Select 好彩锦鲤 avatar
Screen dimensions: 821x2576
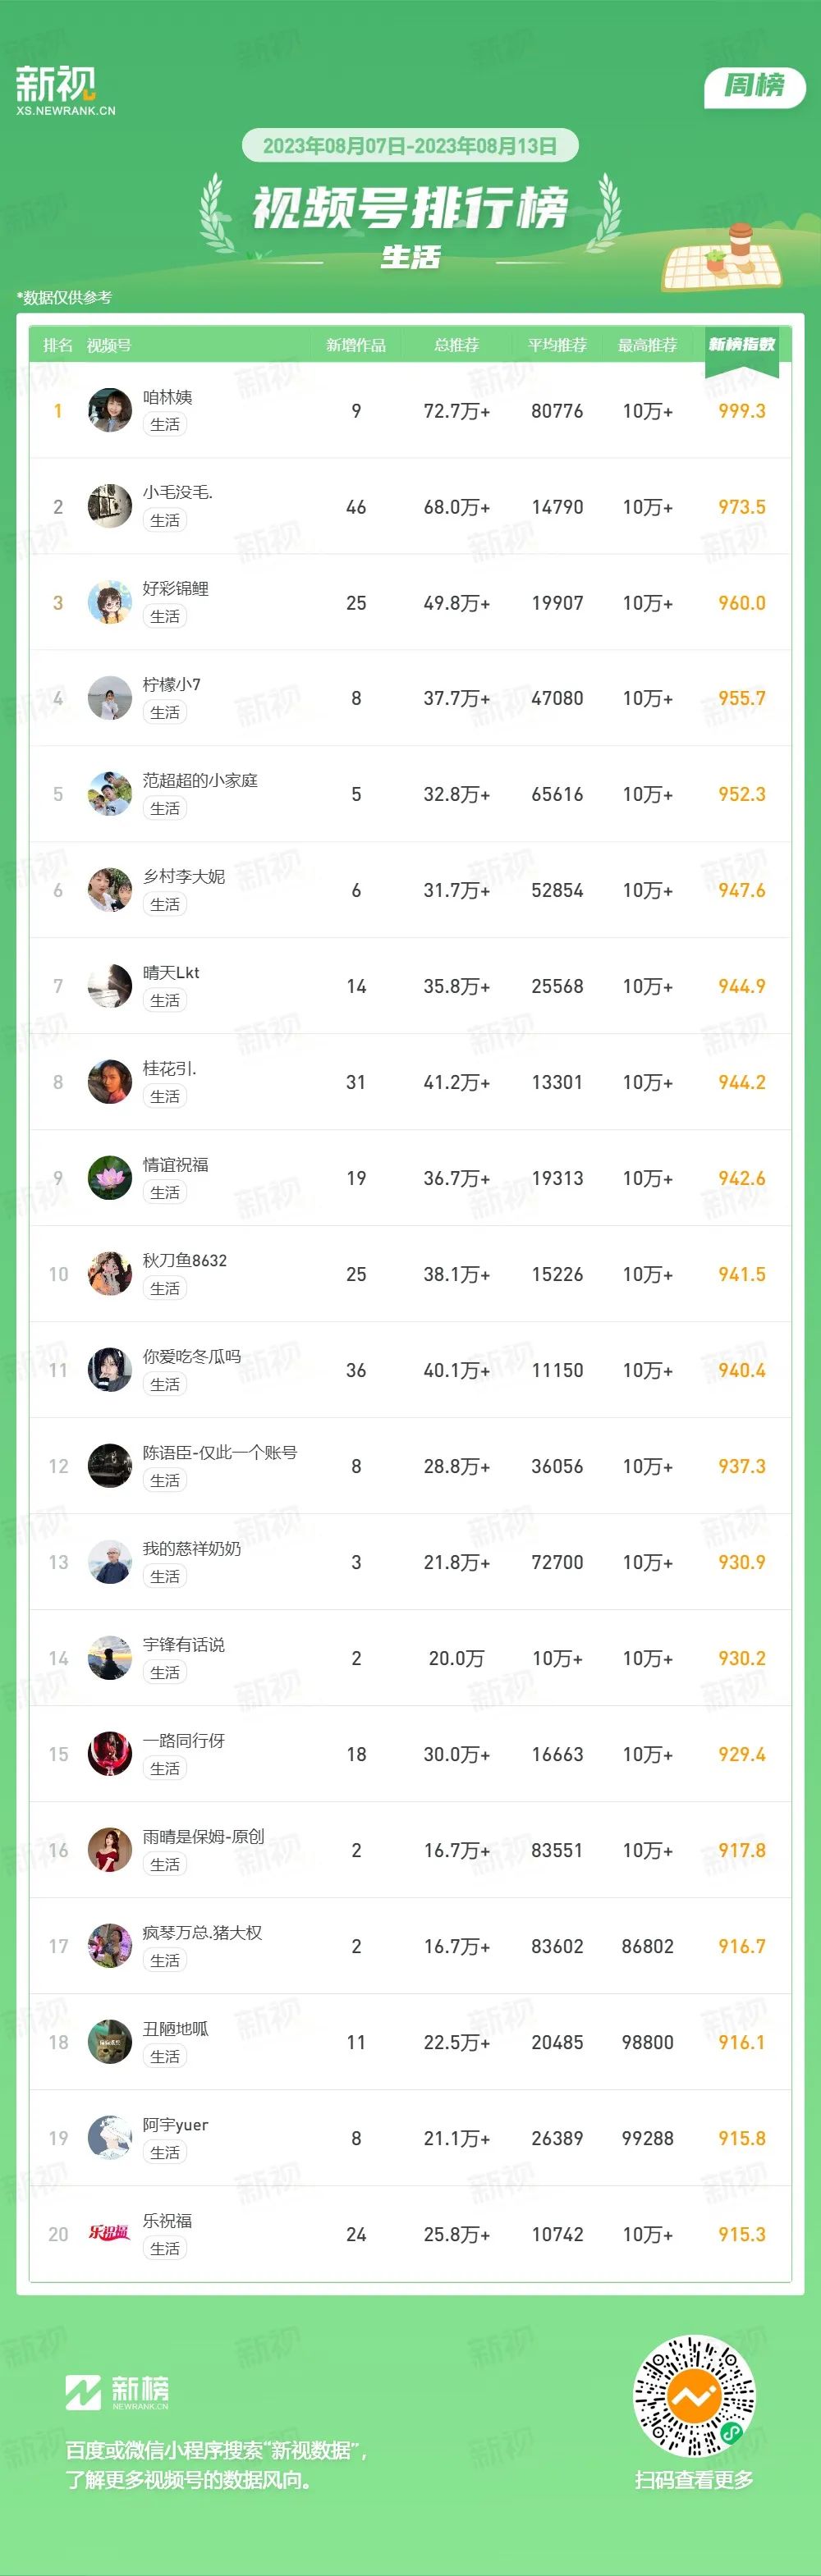(x=110, y=602)
